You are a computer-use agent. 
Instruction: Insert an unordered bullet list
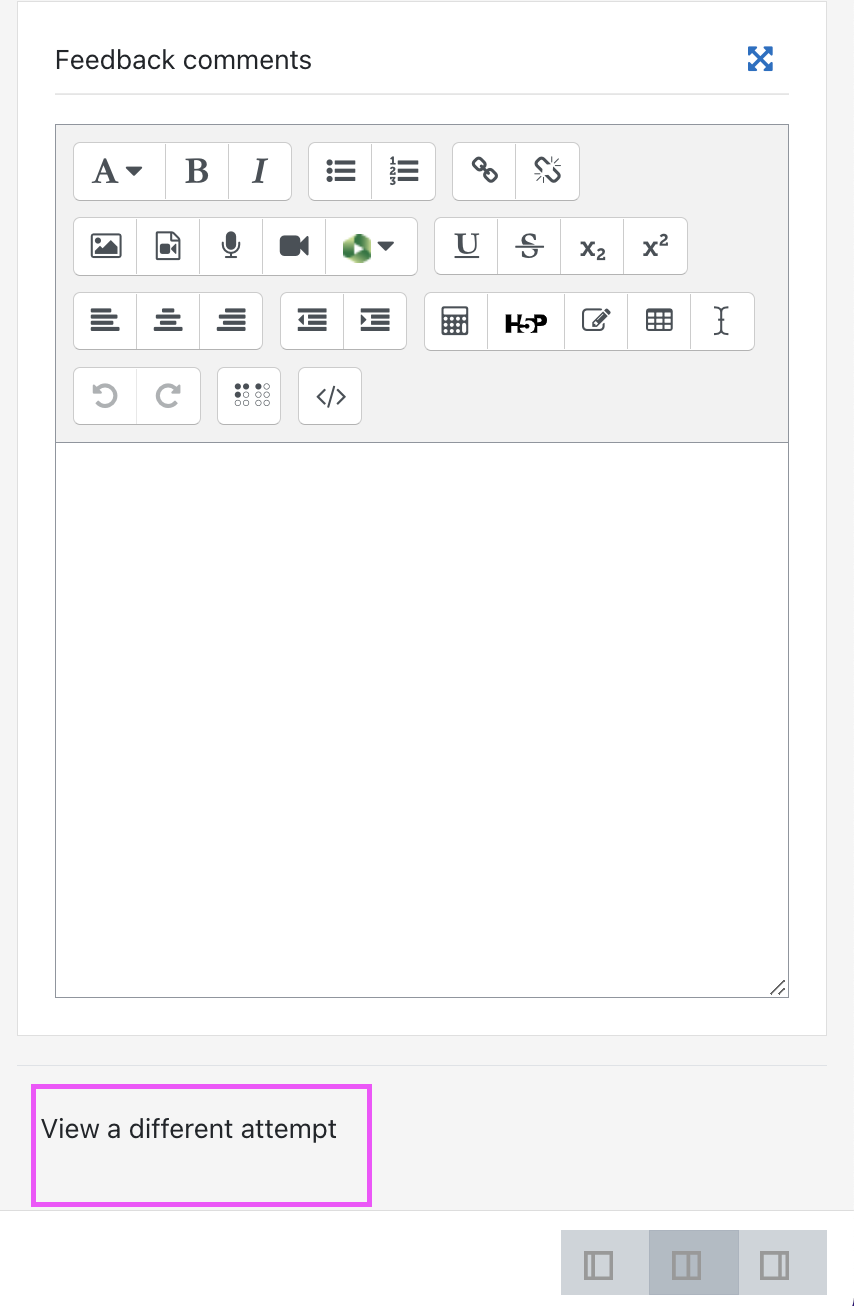click(x=340, y=171)
